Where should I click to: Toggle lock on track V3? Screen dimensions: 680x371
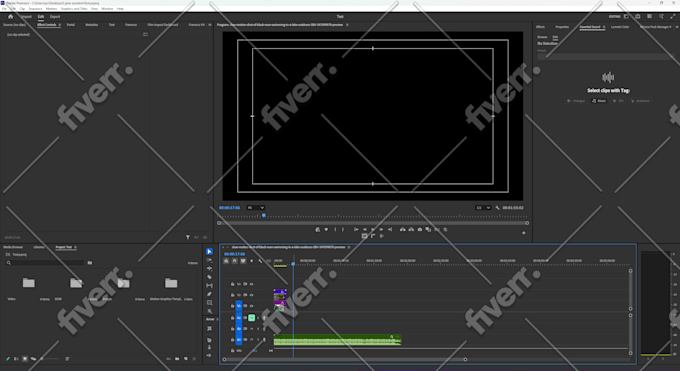coord(232,284)
